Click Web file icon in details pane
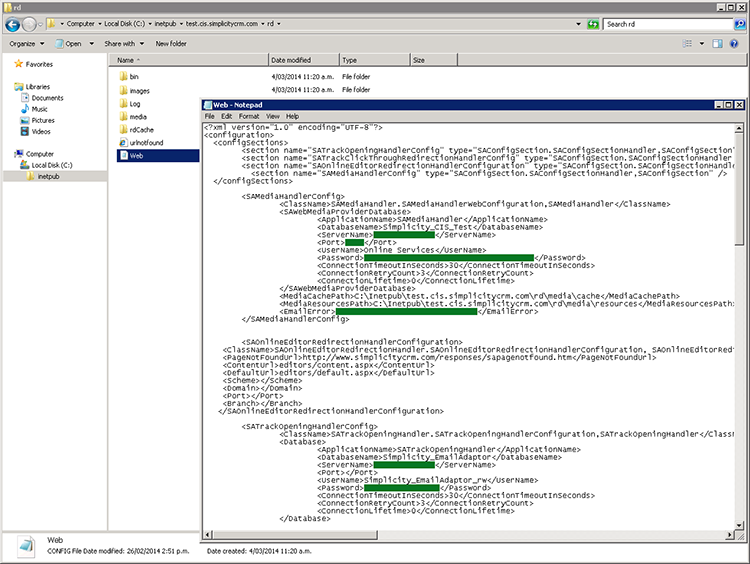 click(26, 546)
